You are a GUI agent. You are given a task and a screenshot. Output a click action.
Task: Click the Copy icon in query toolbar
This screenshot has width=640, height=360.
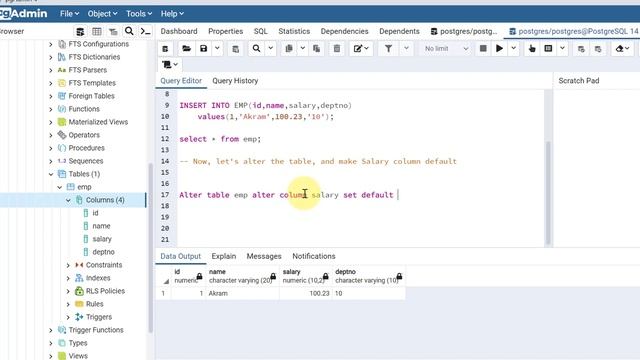coord(289,49)
